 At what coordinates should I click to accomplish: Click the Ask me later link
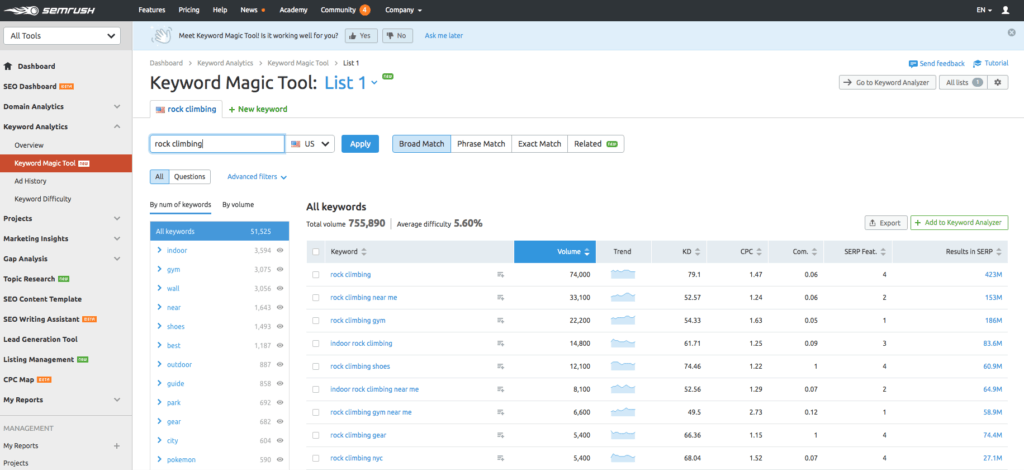[443, 36]
